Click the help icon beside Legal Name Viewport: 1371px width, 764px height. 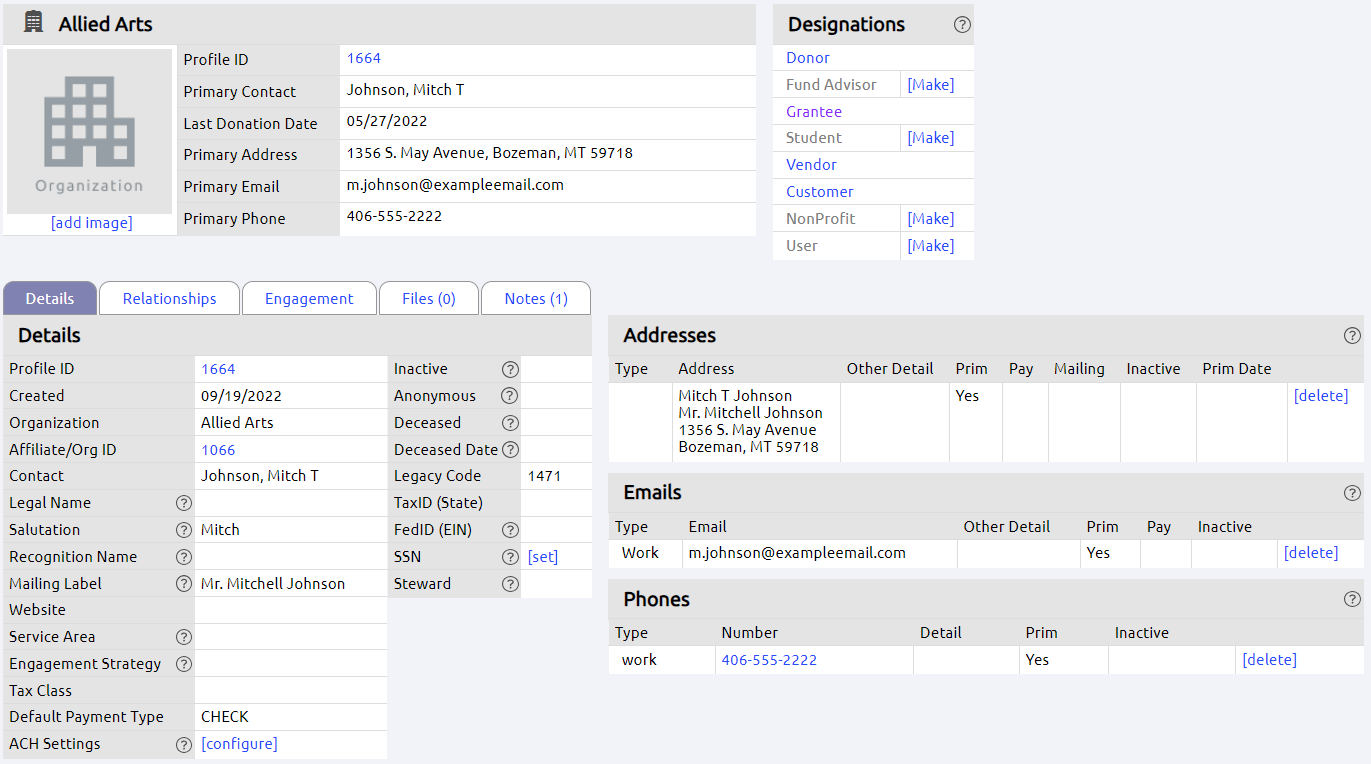point(183,502)
